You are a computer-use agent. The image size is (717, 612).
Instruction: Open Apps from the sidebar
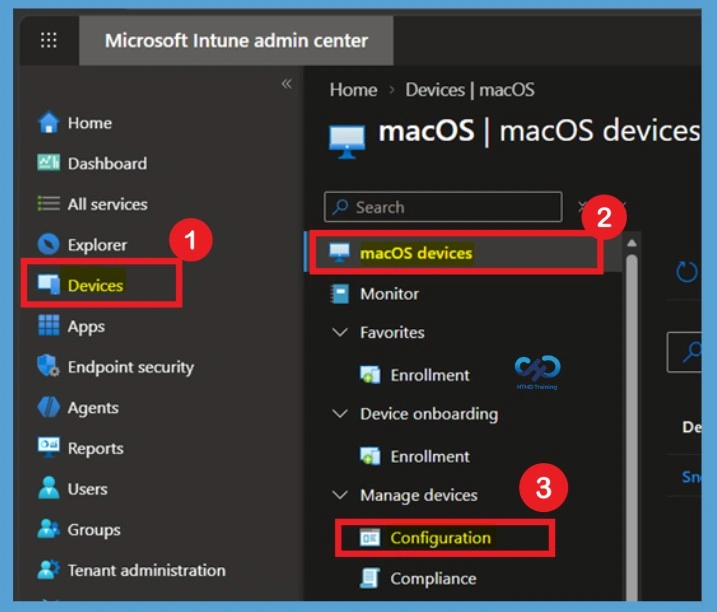(x=86, y=327)
